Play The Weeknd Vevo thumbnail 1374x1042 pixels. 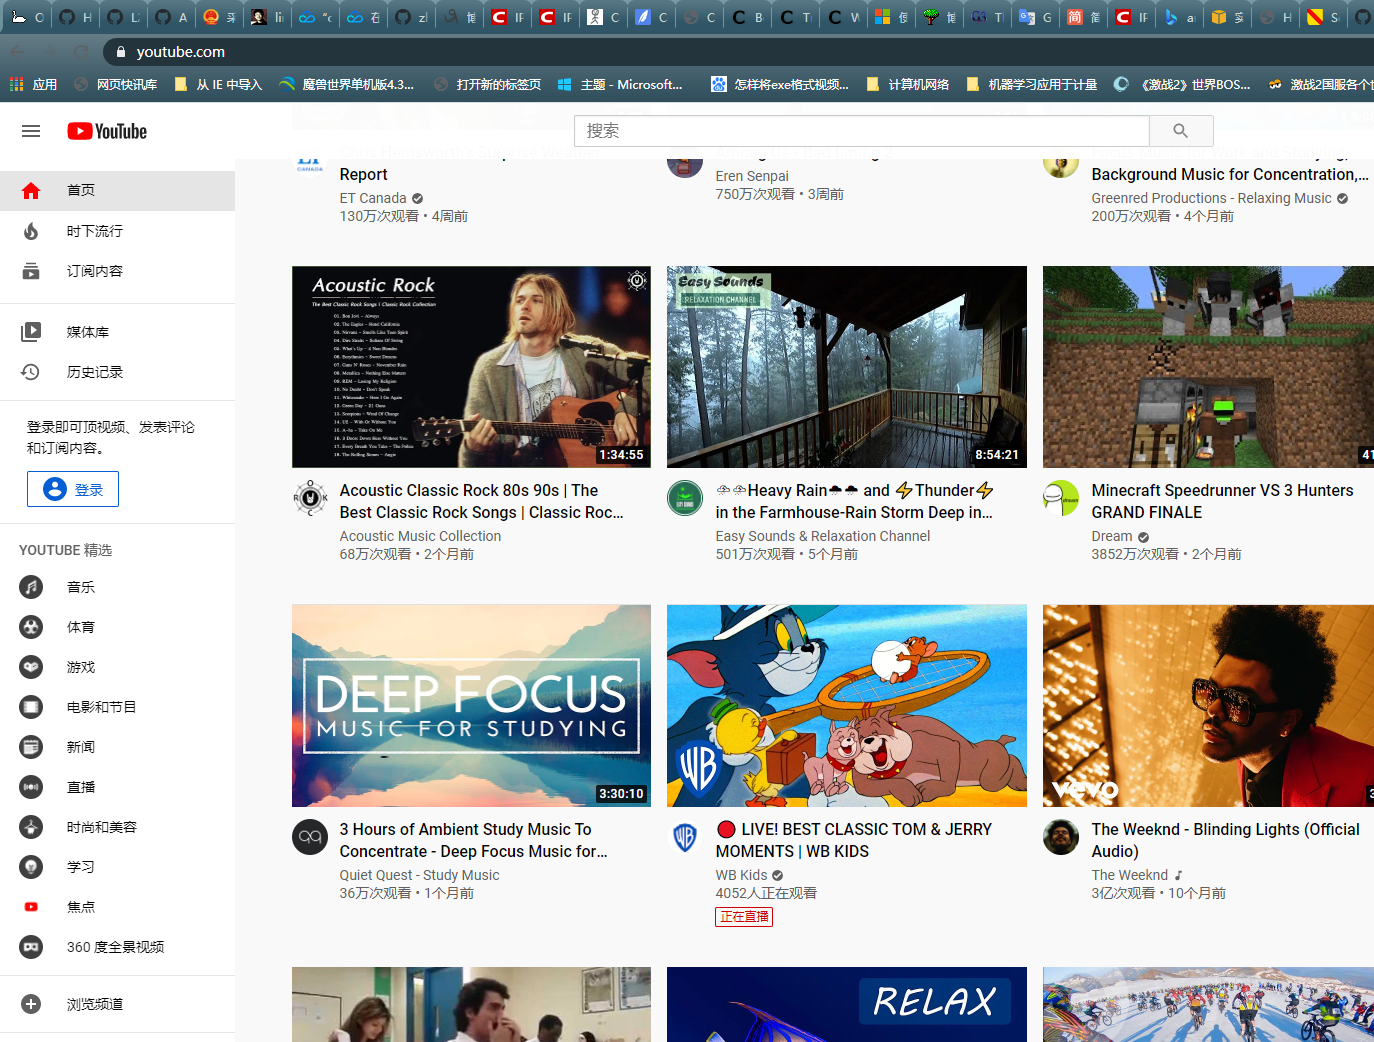[x=1208, y=706]
